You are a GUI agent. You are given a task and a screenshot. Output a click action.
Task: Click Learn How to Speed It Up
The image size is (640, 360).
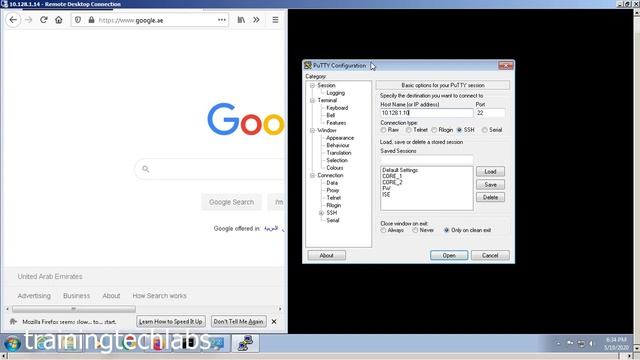[x=171, y=322]
